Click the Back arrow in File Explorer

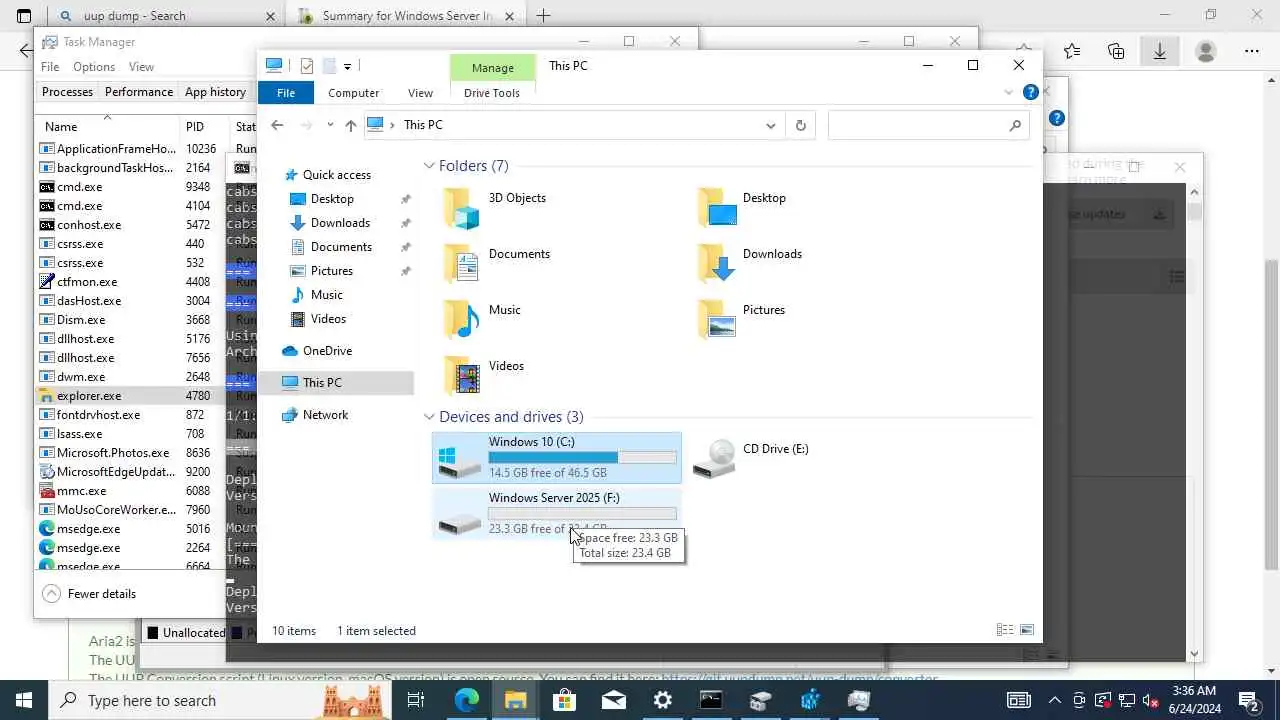click(277, 125)
